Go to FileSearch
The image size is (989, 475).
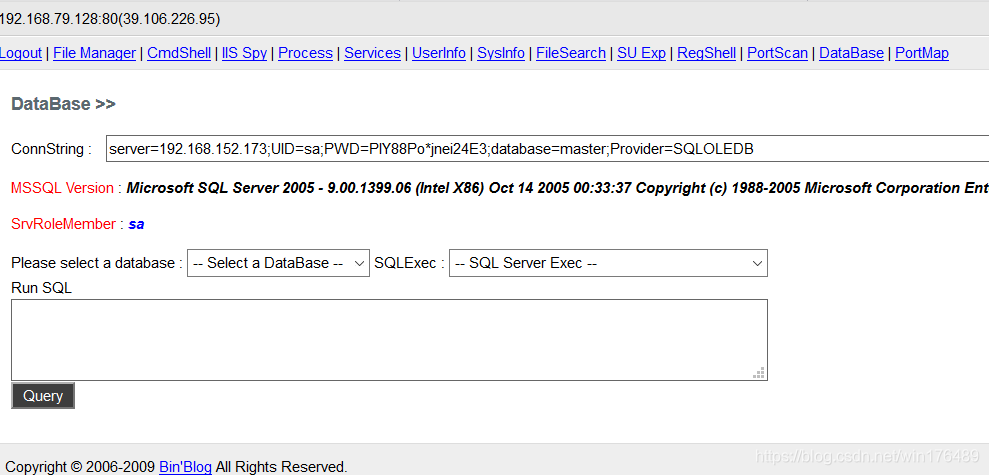coord(571,53)
